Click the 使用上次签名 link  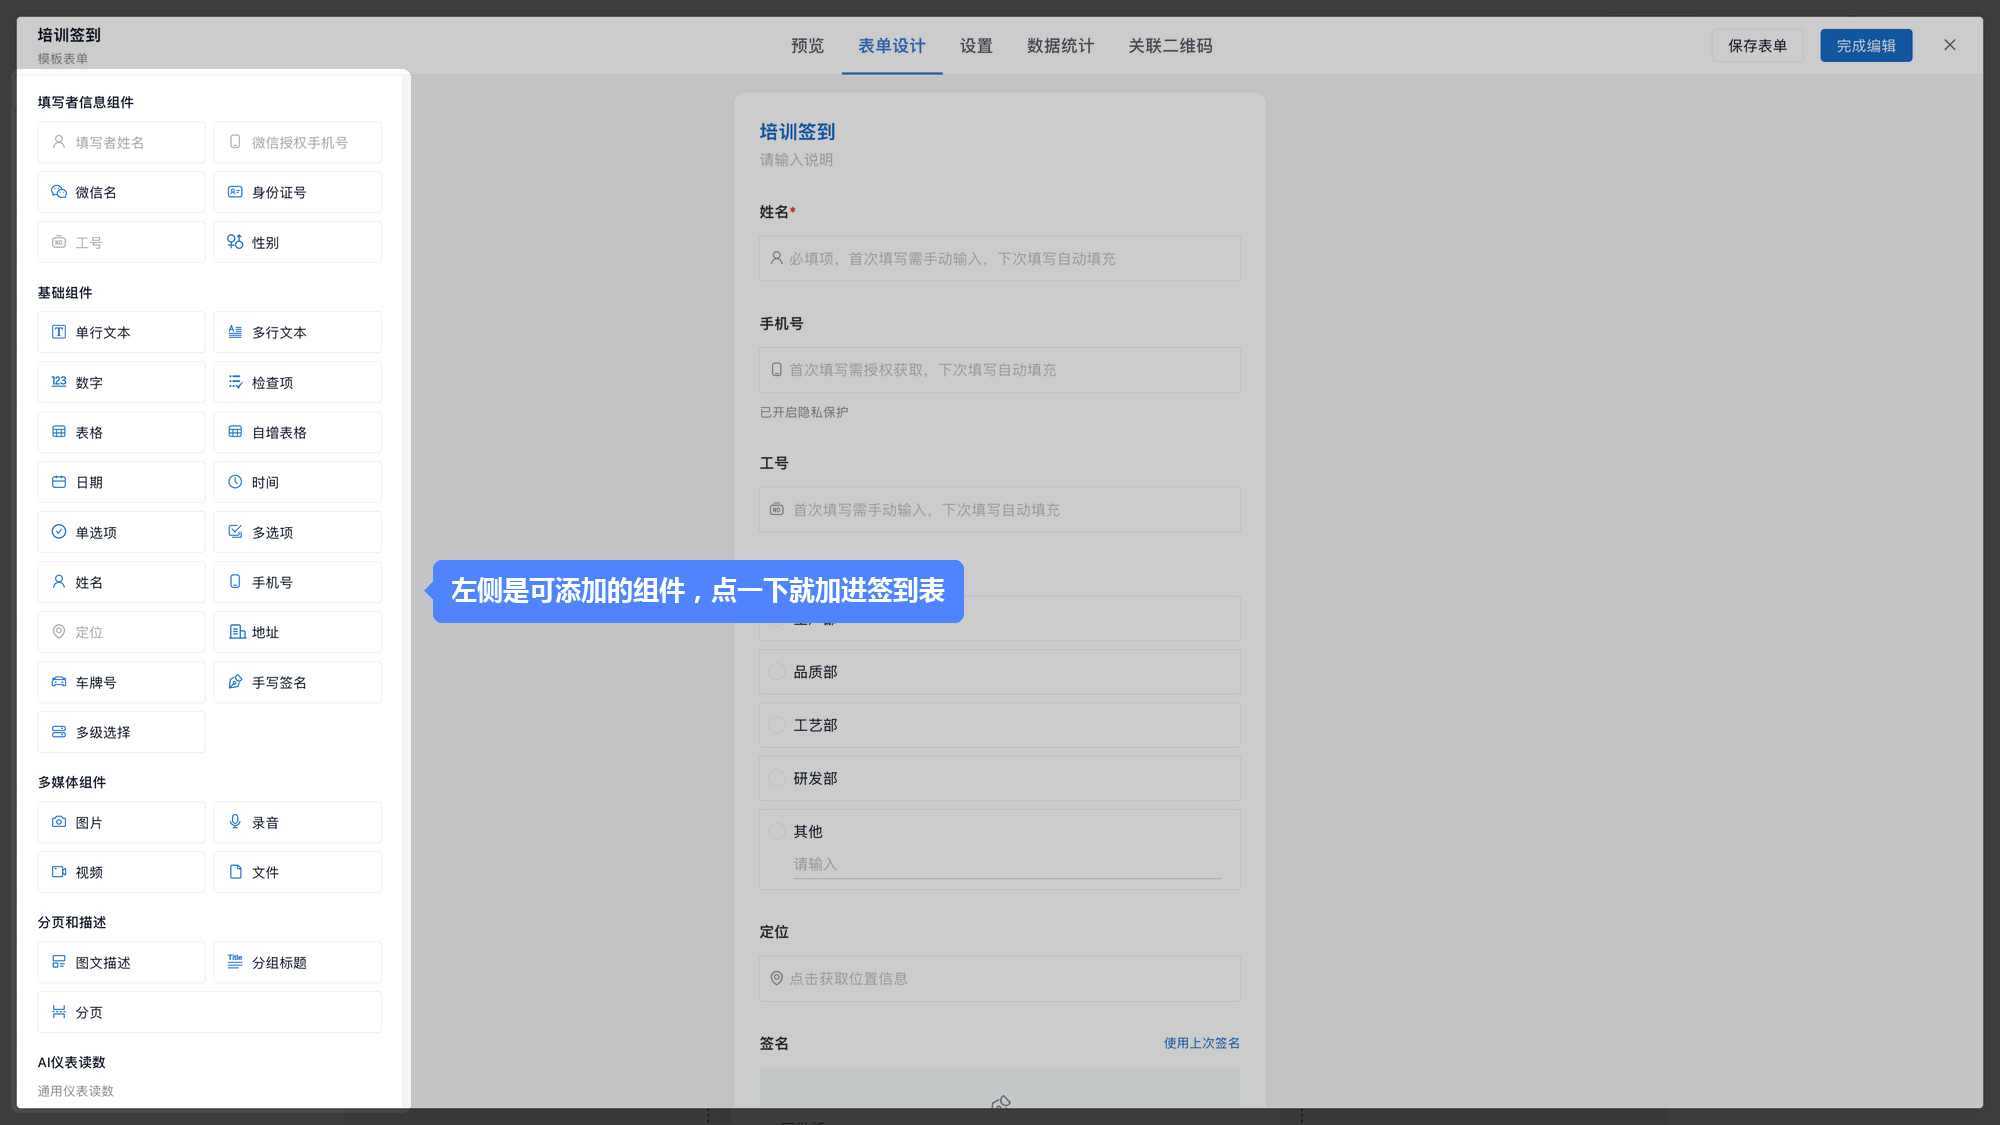coord(1201,1043)
